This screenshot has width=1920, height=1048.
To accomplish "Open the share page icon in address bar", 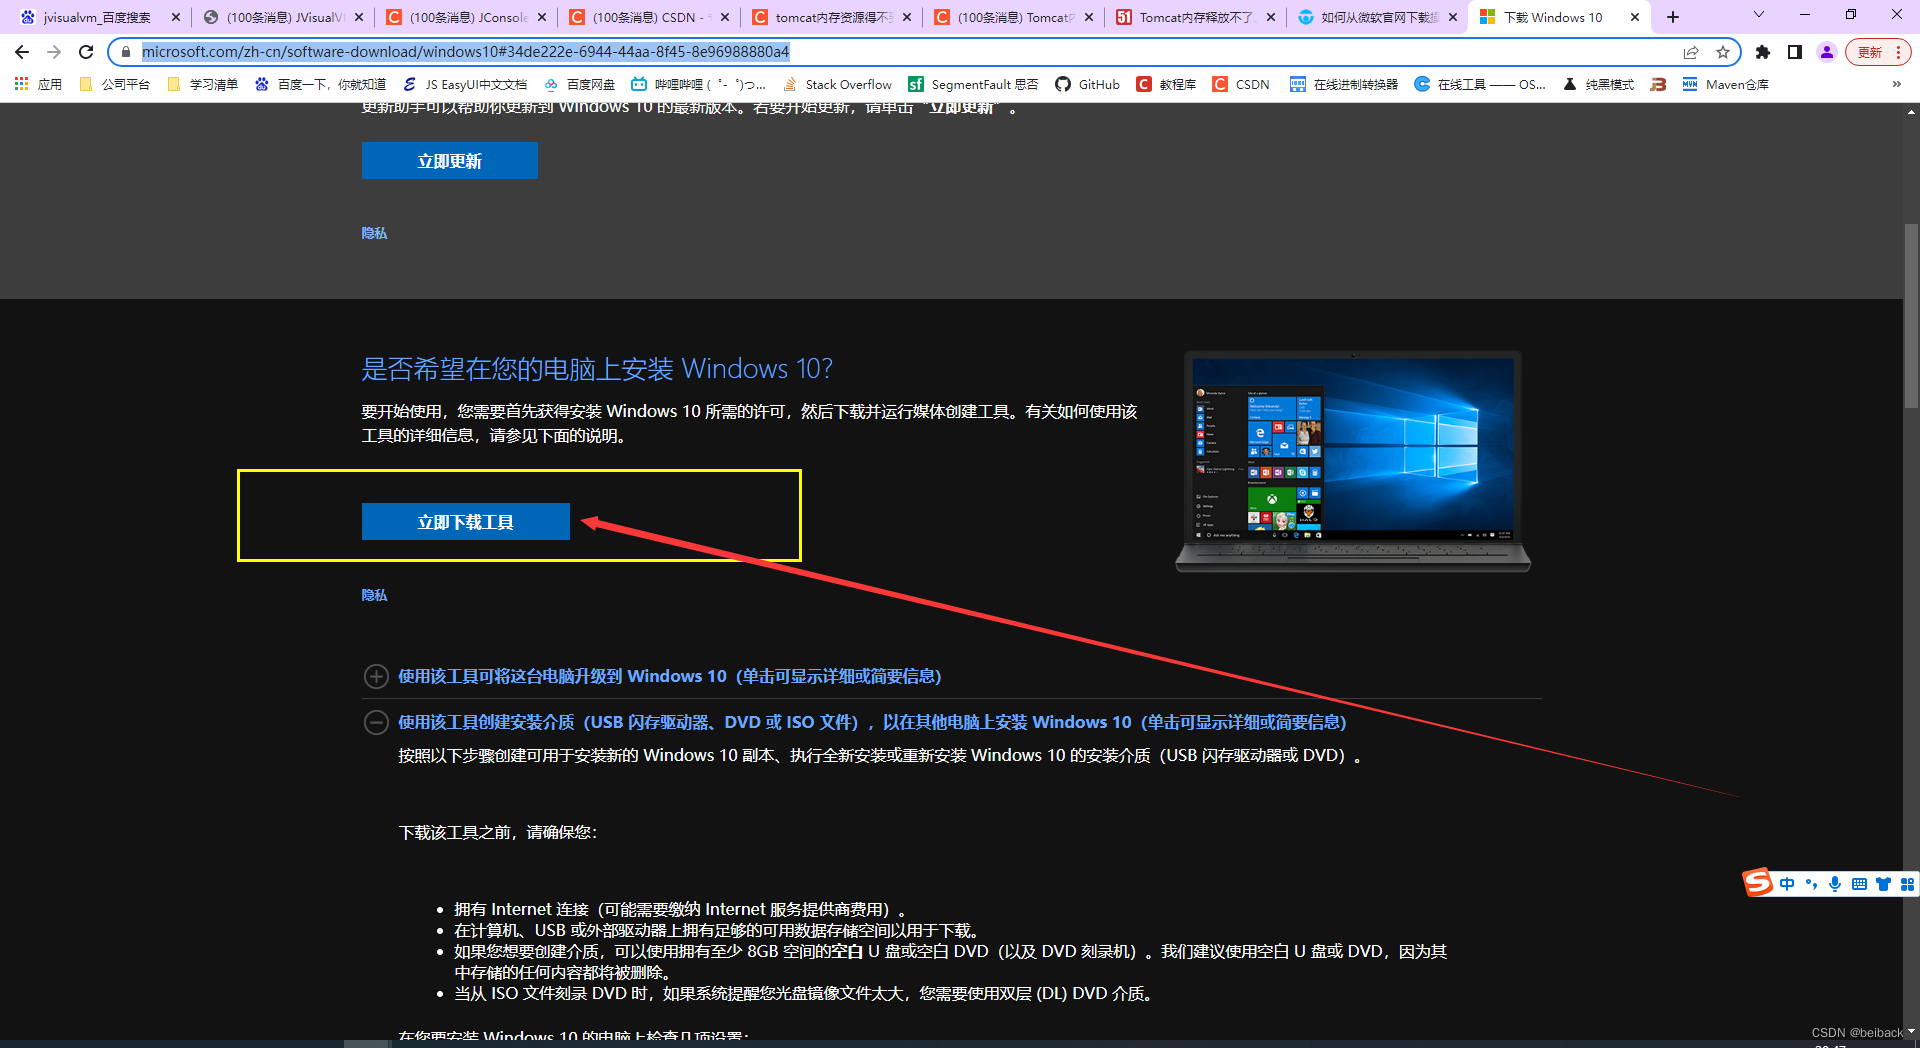I will click(x=1691, y=52).
